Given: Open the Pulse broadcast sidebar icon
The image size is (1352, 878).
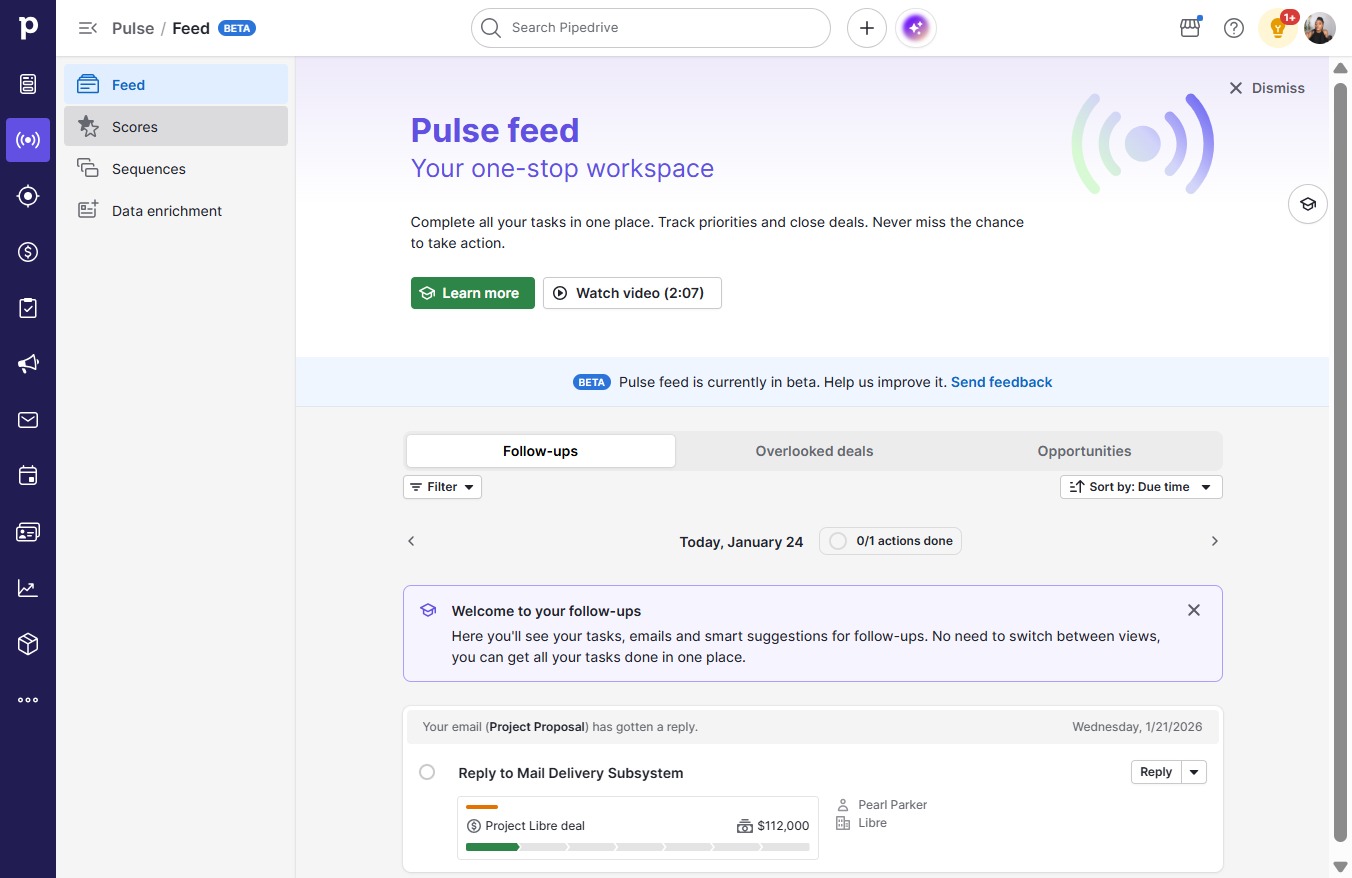Looking at the screenshot, I should pyautogui.click(x=28, y=140).
